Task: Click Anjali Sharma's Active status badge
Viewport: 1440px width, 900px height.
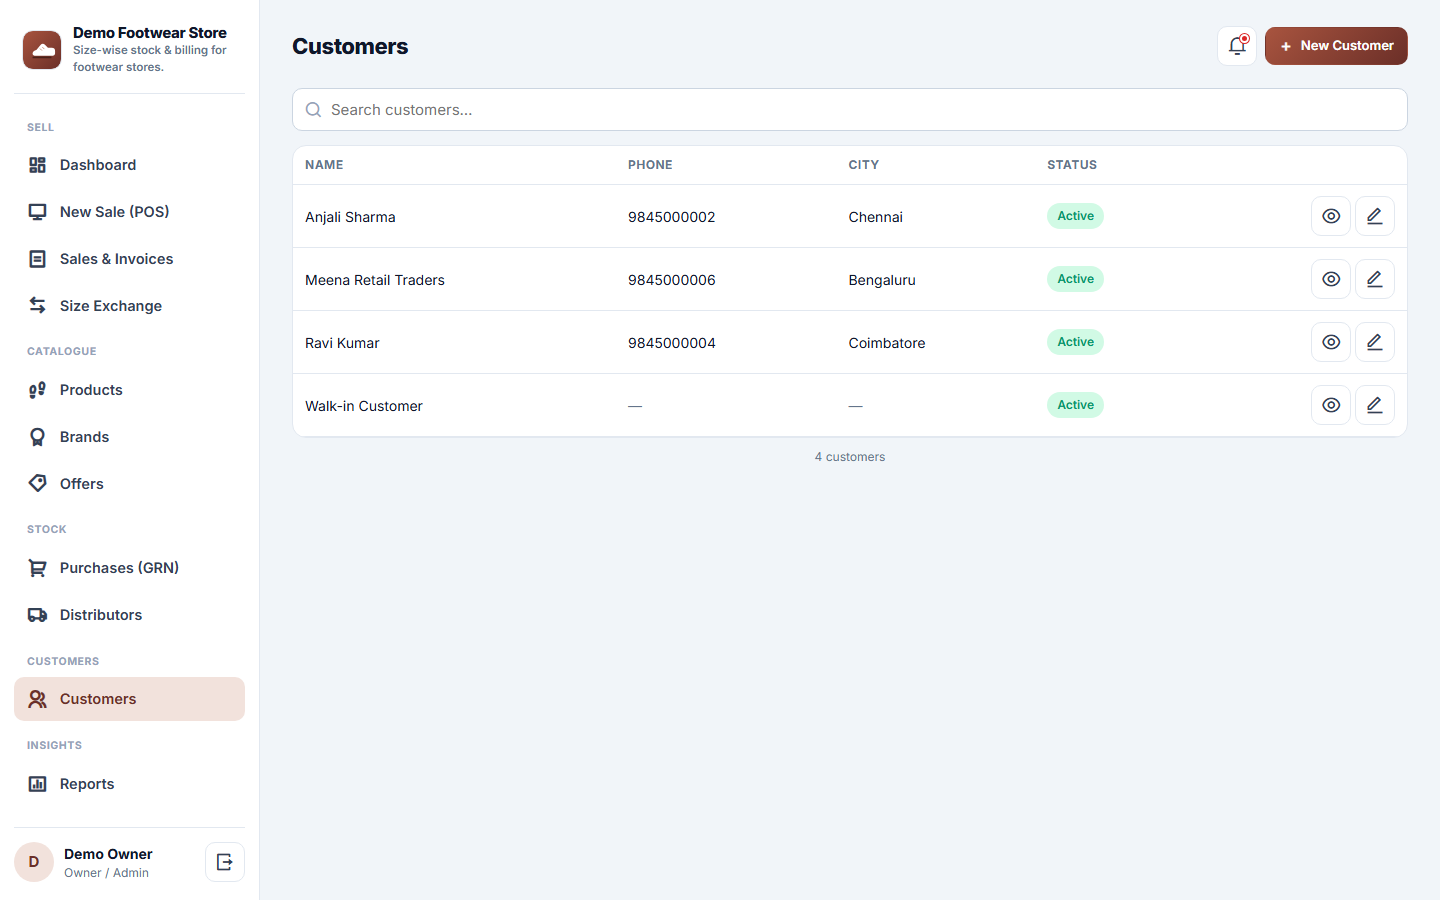Action: 1075,216
